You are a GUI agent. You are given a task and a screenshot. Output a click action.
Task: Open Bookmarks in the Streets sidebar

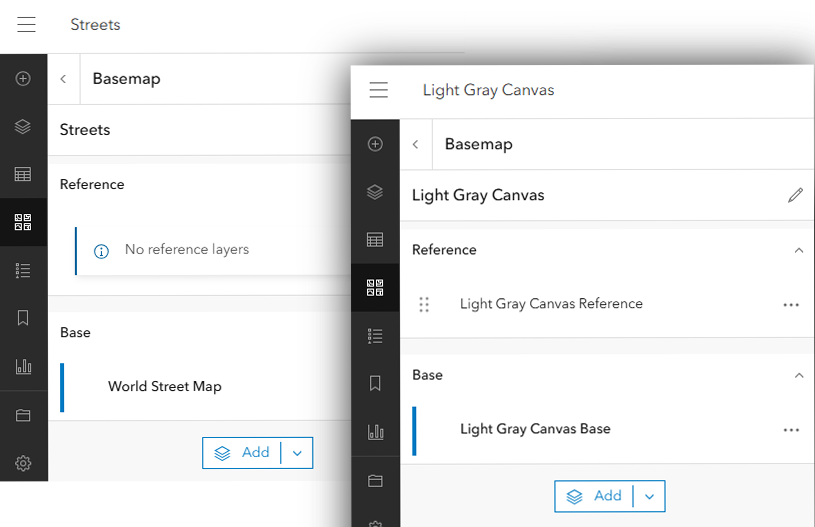[23, 319]
